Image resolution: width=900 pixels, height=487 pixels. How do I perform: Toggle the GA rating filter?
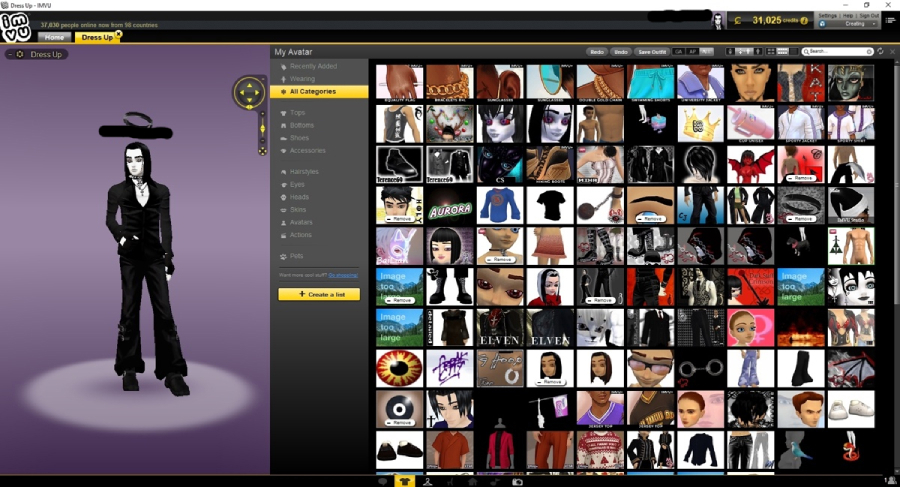(x=679, y=52)
